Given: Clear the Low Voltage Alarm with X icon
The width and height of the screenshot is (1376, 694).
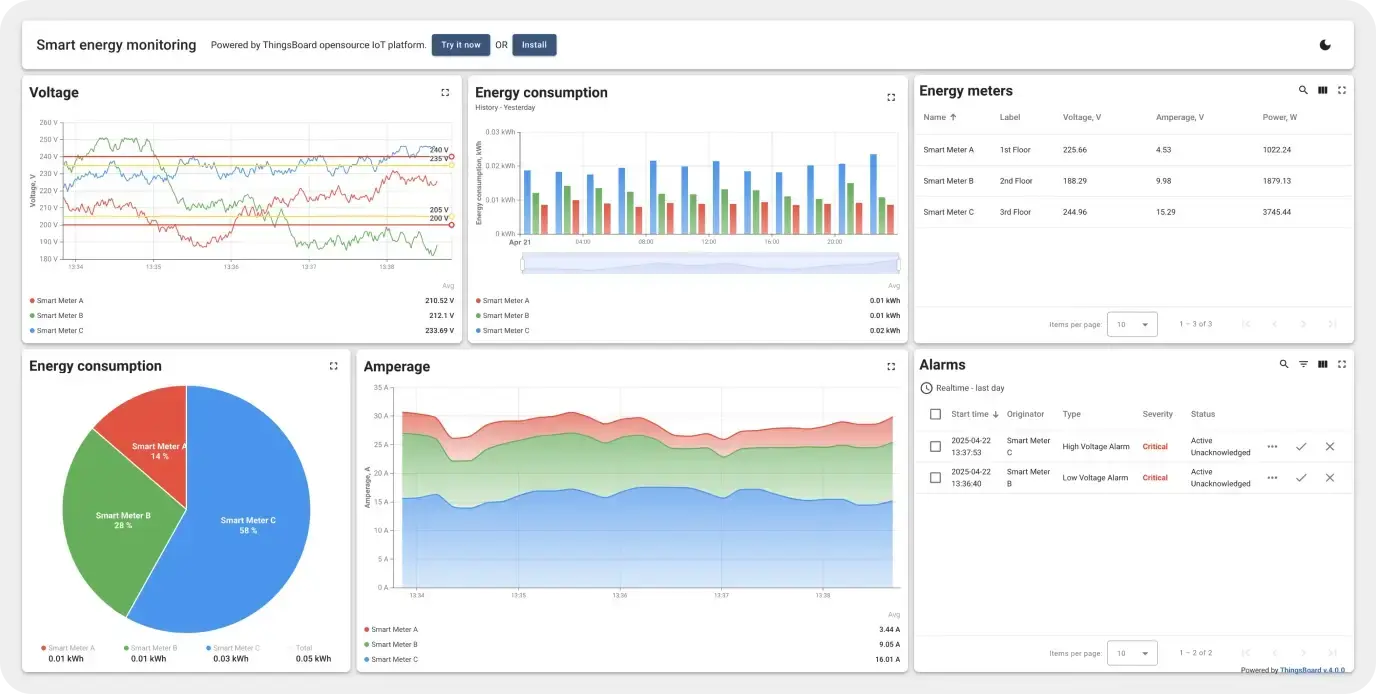Looking at the screenshot, I should (x=1330, y=478).
